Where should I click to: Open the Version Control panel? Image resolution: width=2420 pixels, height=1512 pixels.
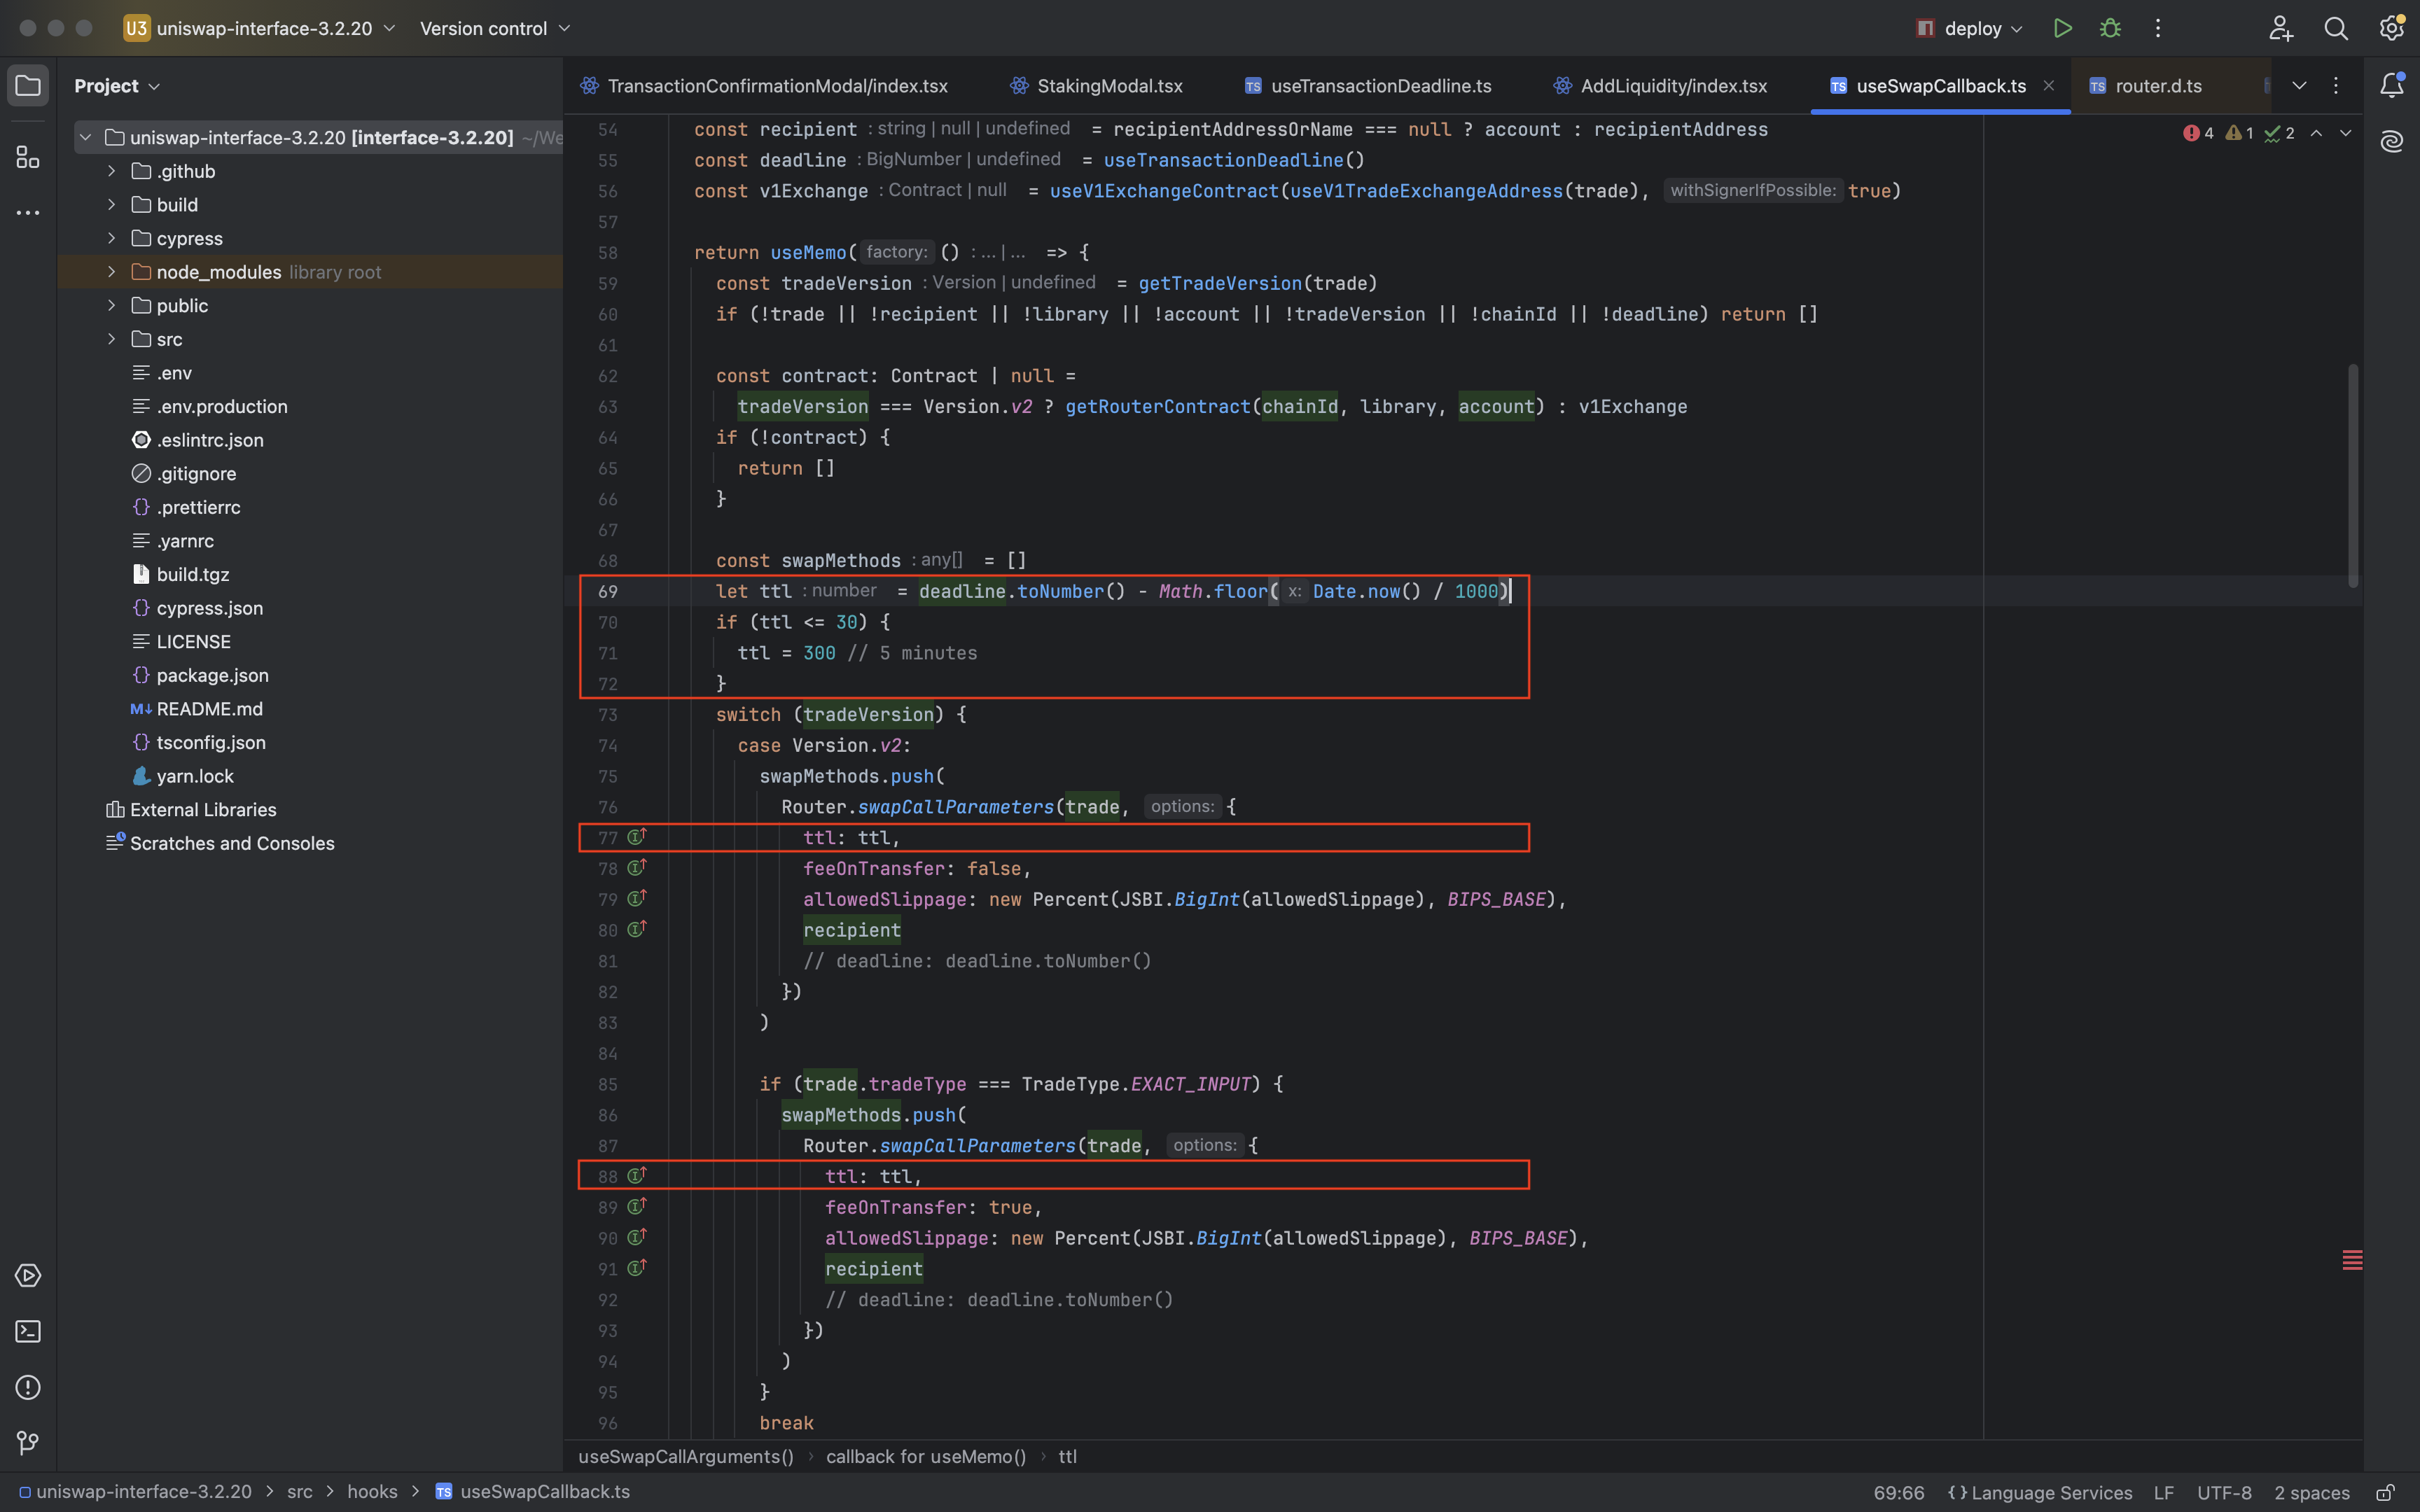[25, 1445]
